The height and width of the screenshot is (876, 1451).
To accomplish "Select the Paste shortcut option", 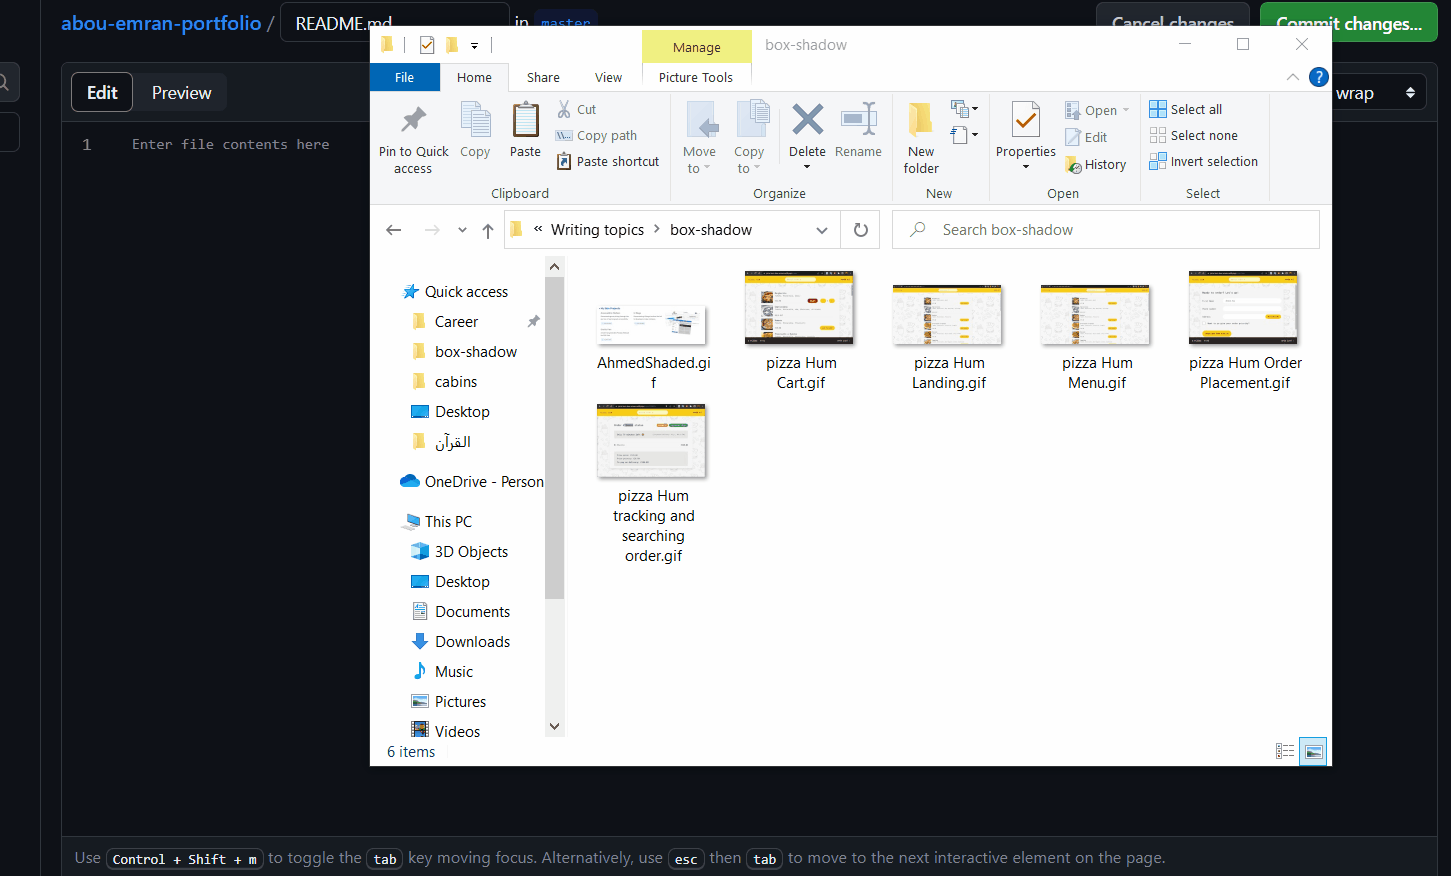I will (x=608, y=161).
